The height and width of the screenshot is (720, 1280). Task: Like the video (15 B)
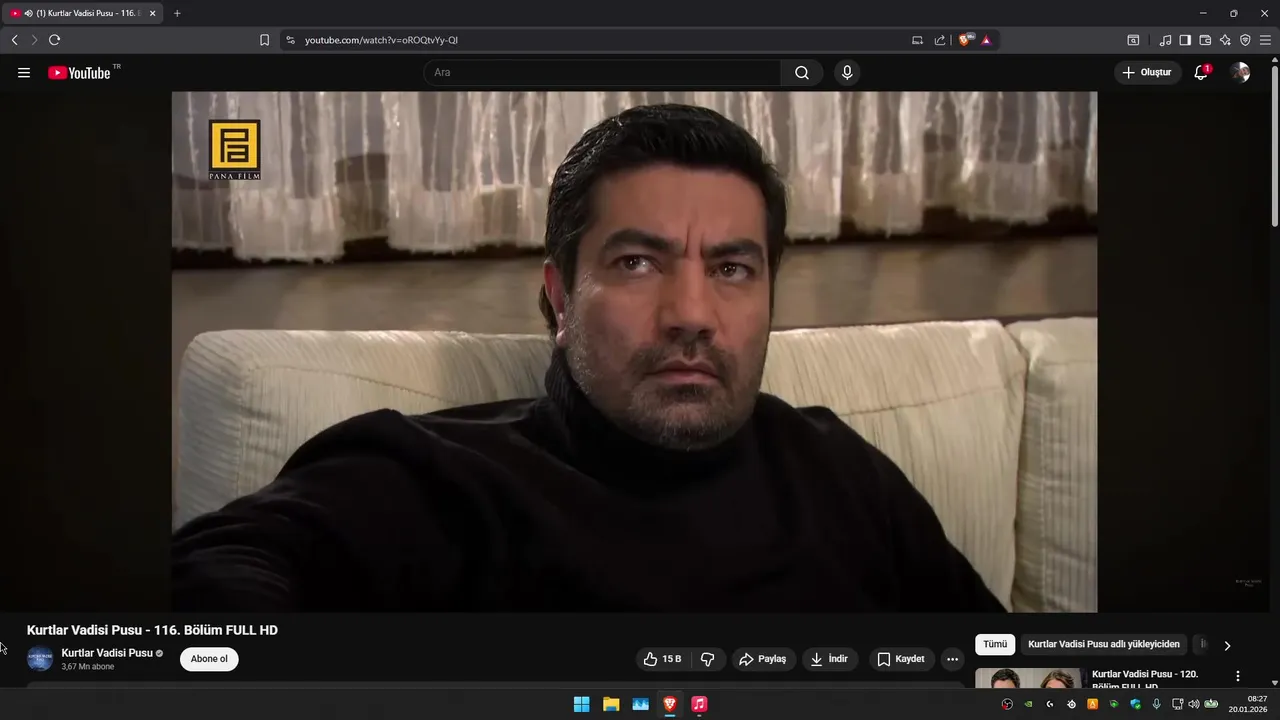[662, 659]
